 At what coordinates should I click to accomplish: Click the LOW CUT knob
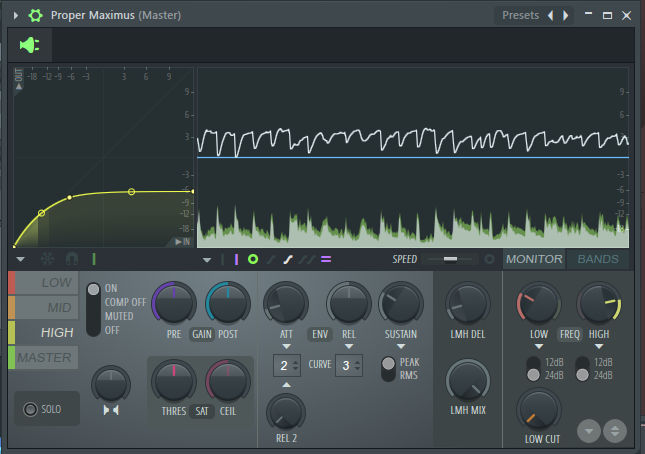coord(539,410)
